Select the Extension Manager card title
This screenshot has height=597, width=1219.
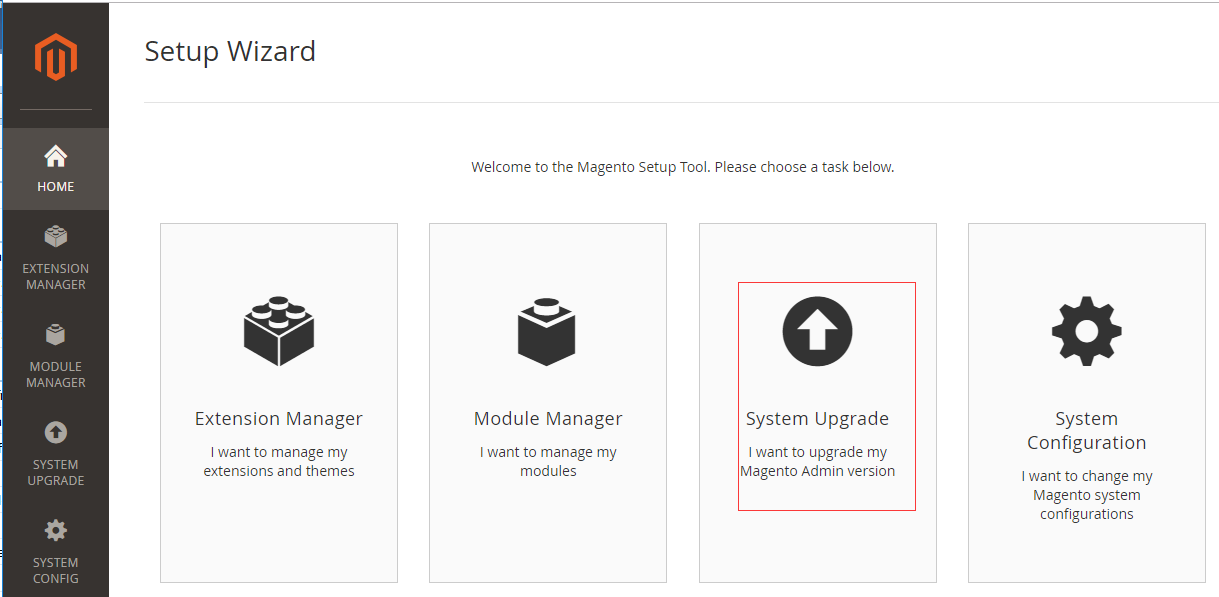(x=279, y=419)
